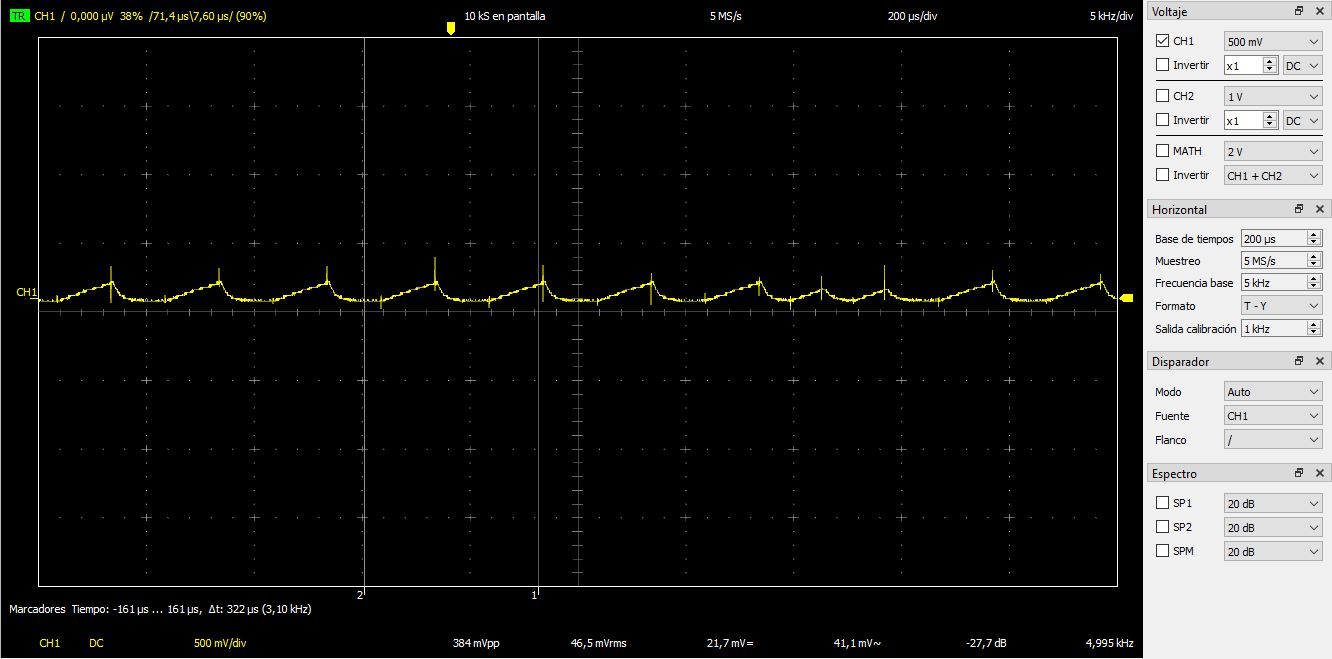Select time marker 2 below the graph
This screenshot has width=1332, height=659.
tap(360, 595)
